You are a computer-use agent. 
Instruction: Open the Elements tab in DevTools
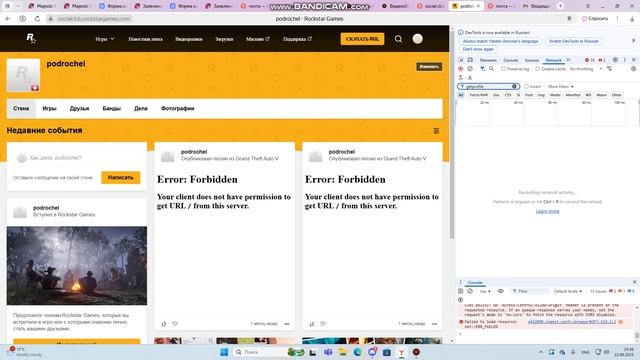(488, 60)
